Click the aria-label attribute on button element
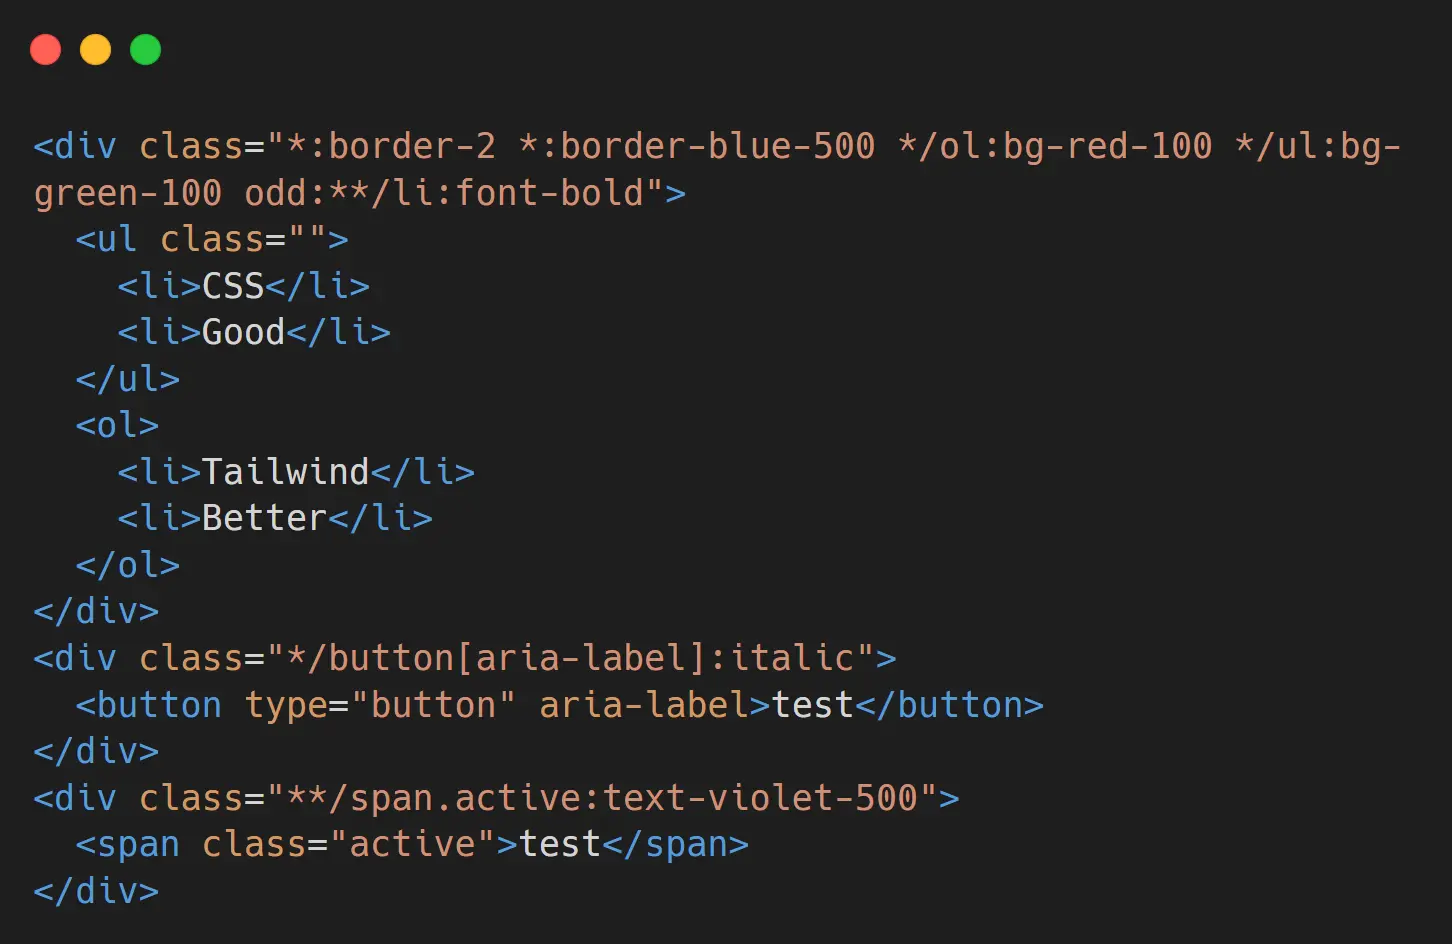 [643, 705]
